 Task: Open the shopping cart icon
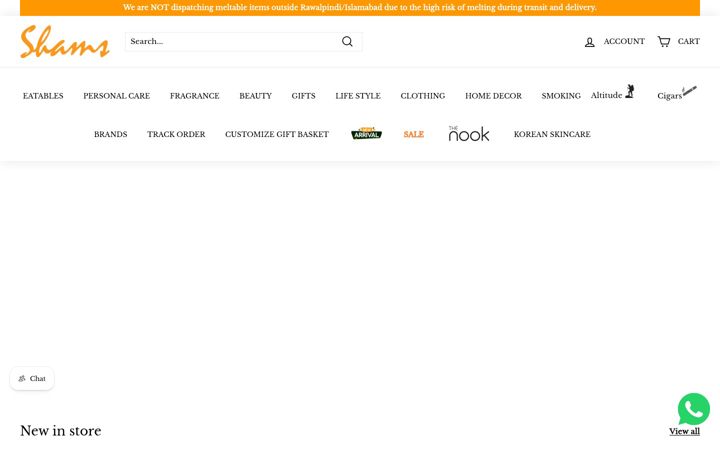tap(664, 41)
